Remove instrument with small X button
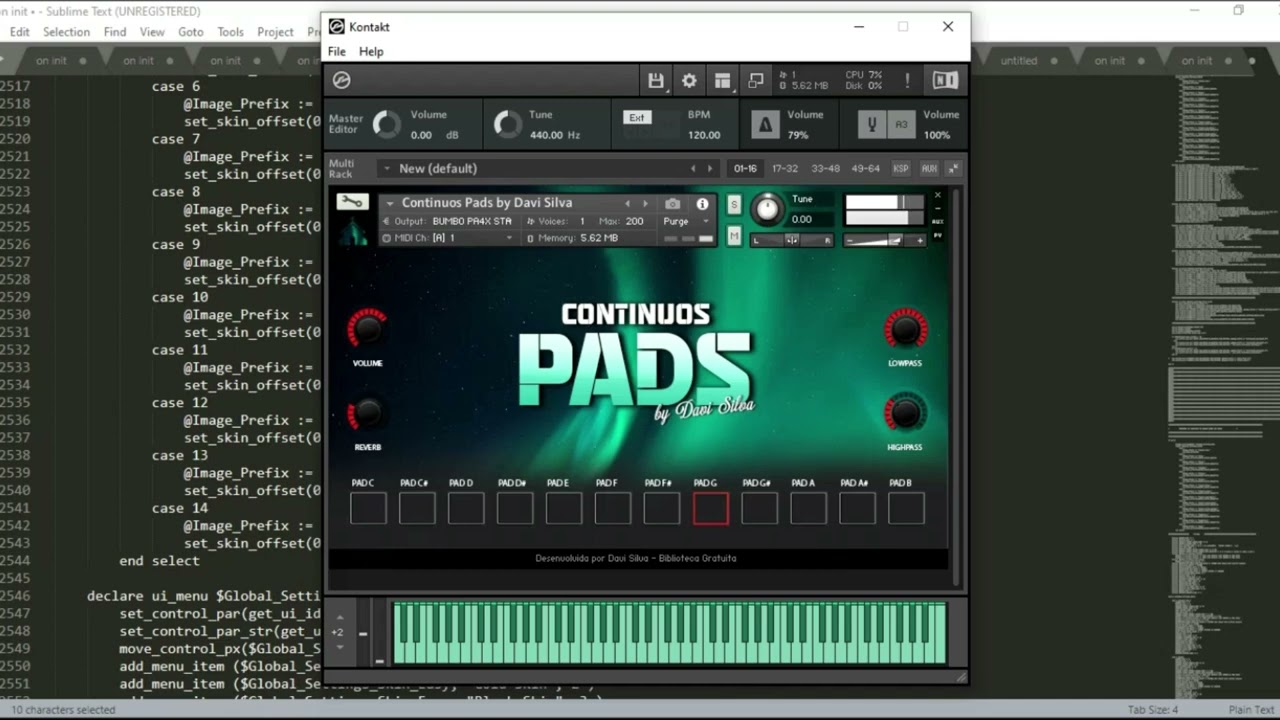This screenshot has height=720, width=1280. pyautogui.click(x=937, y=195)
